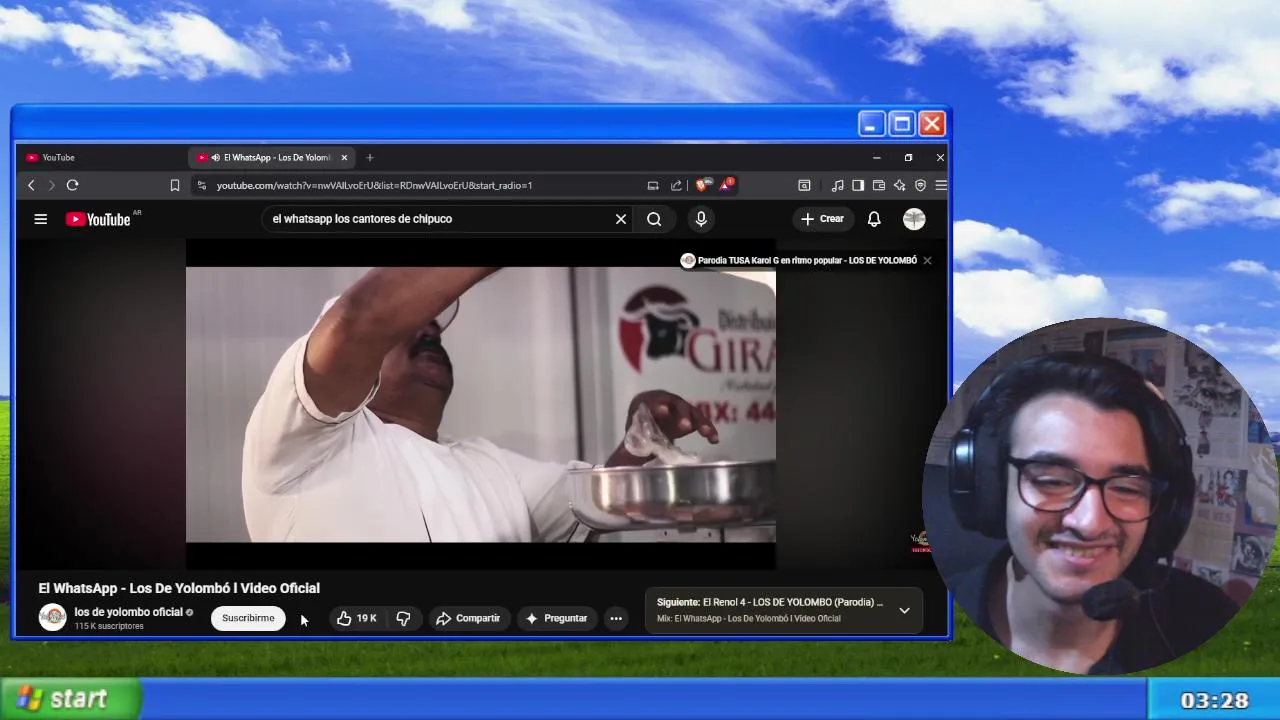Open the Brave playlist music note icon
The width and height of the screenshot is (1280, 720).
(x=838, y=185)
